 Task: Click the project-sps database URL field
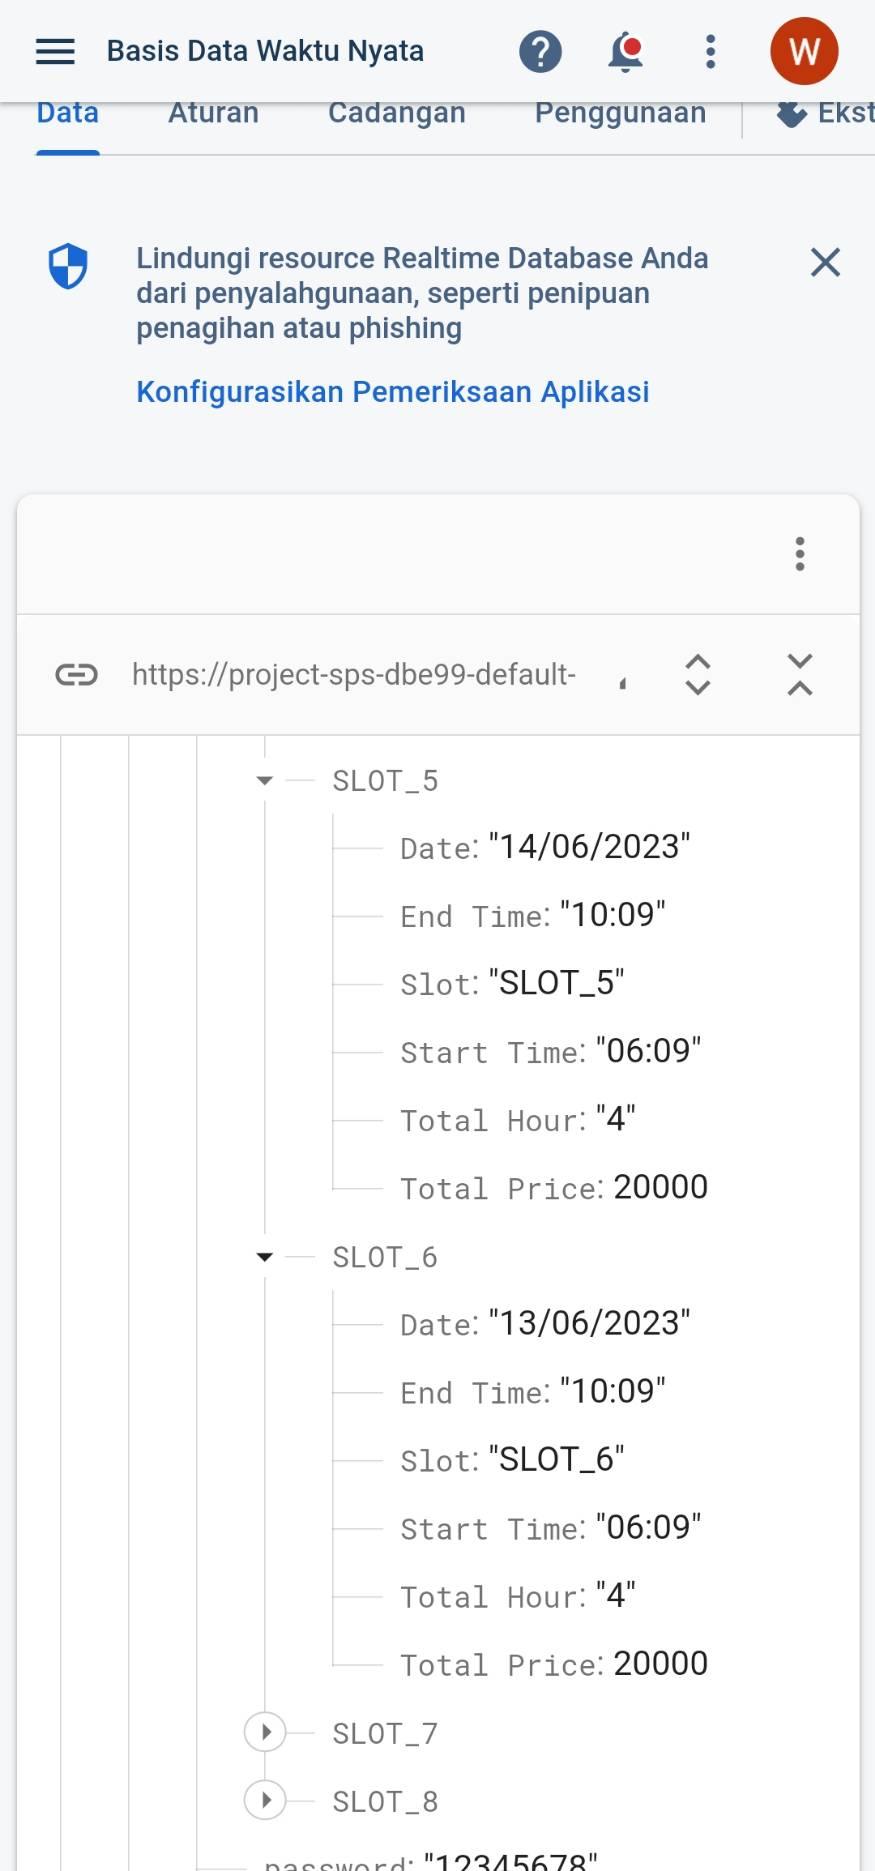pos(354,675)
